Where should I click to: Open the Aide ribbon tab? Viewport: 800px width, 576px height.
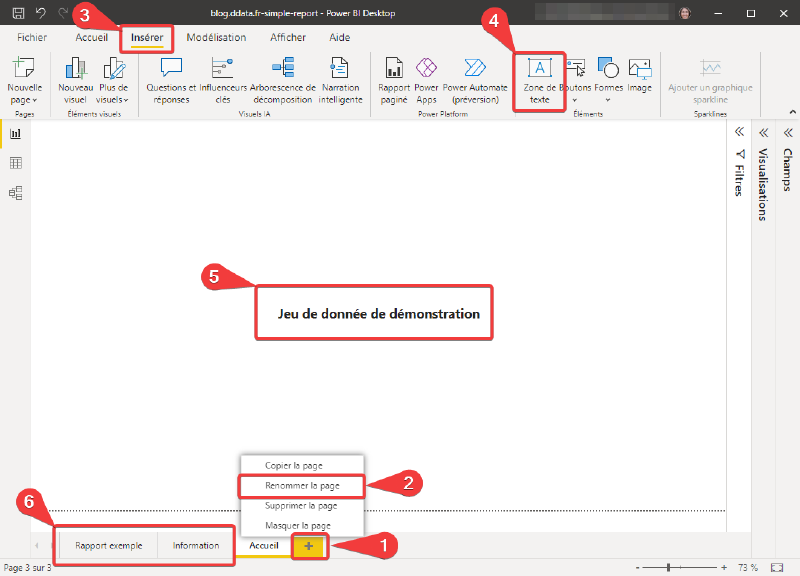tap(340, 37)
